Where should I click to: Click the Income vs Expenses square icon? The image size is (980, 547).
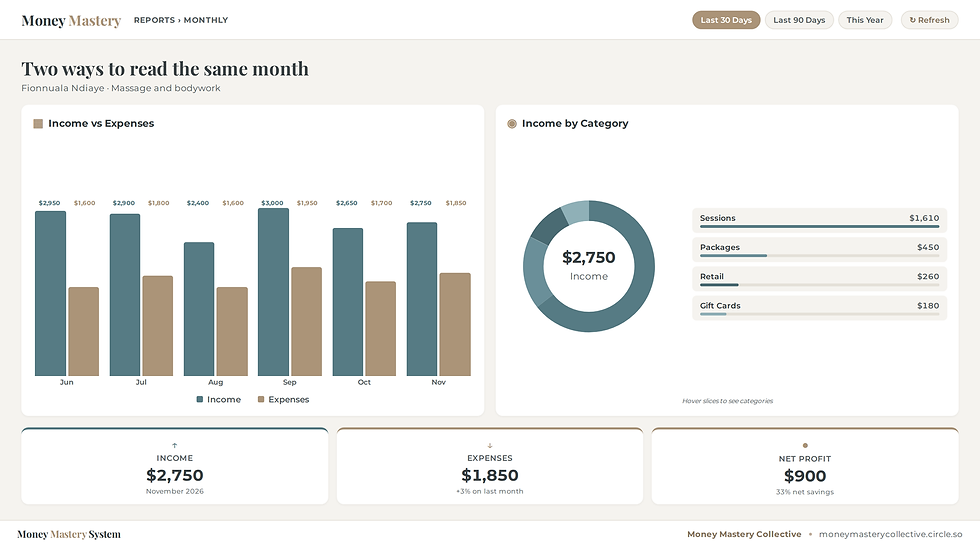pos(38,124)
